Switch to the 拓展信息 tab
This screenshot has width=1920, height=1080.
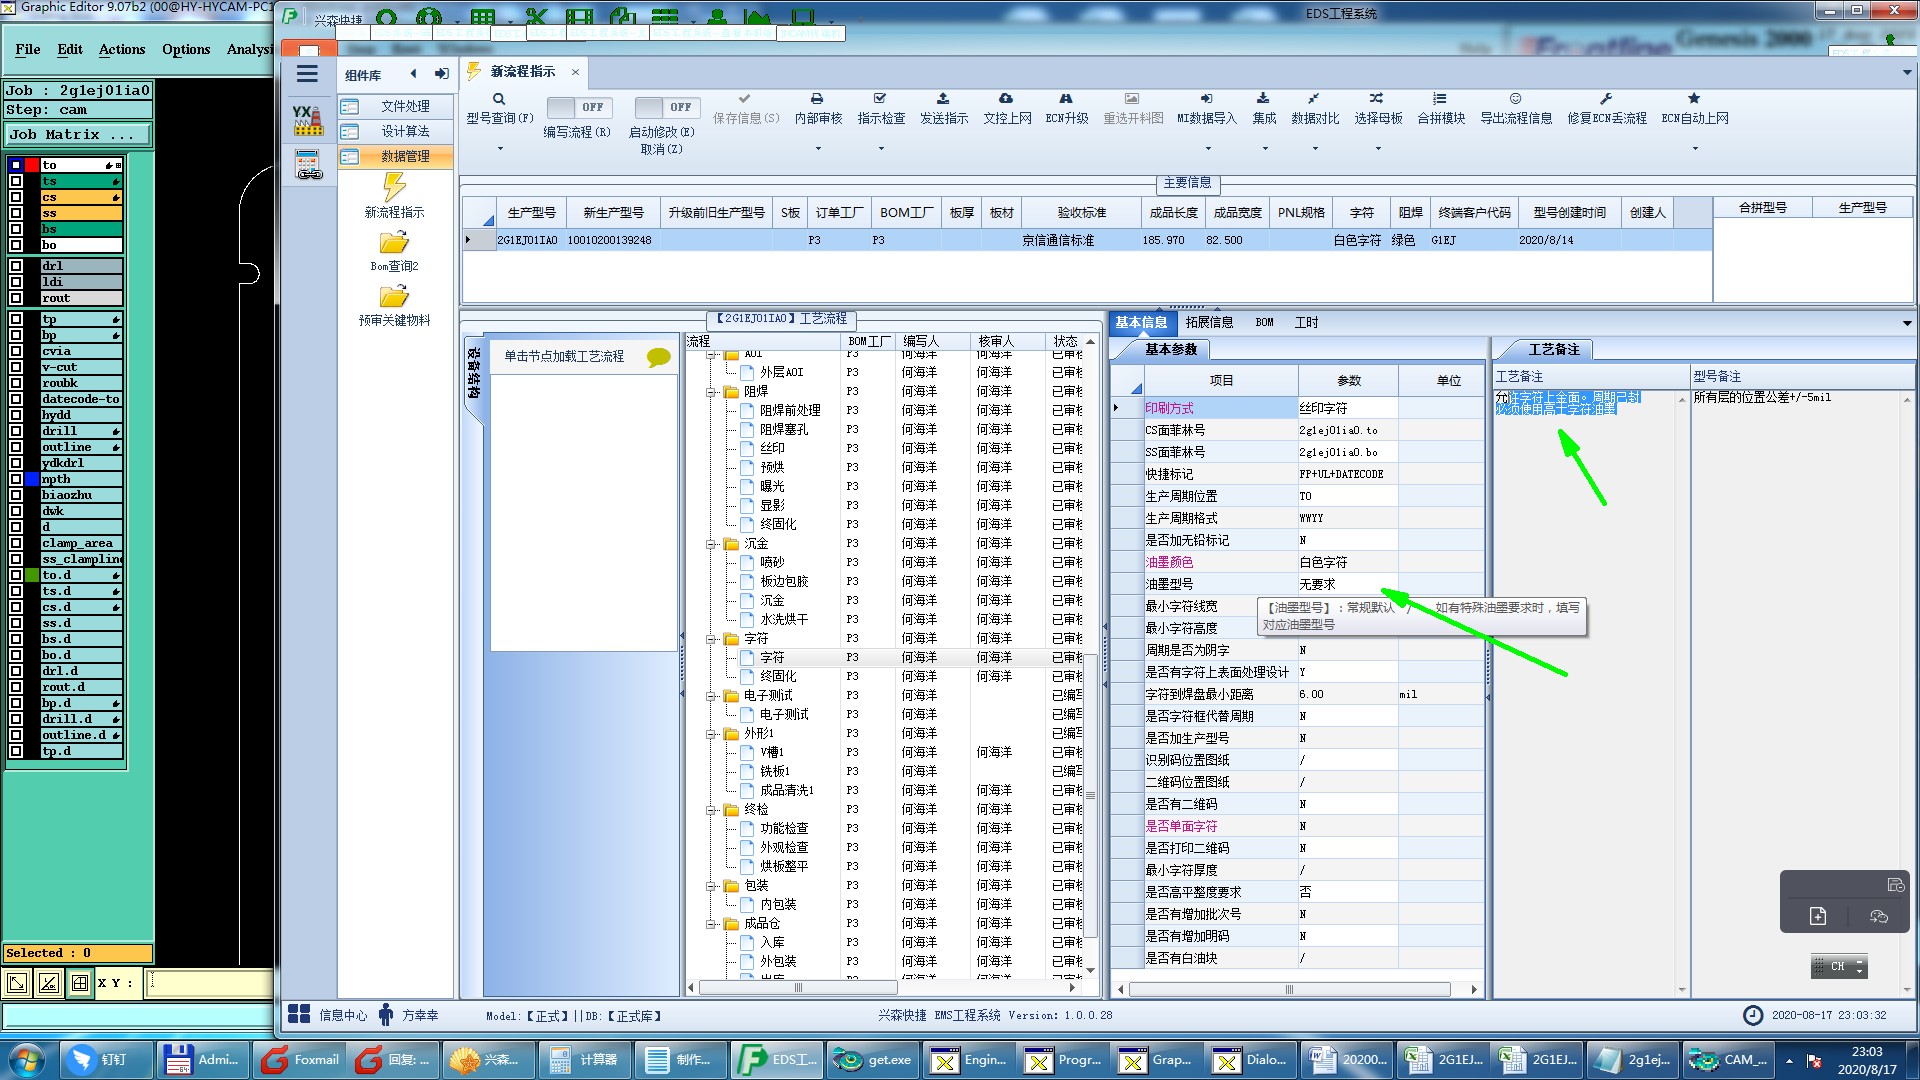coord(1209,322)
